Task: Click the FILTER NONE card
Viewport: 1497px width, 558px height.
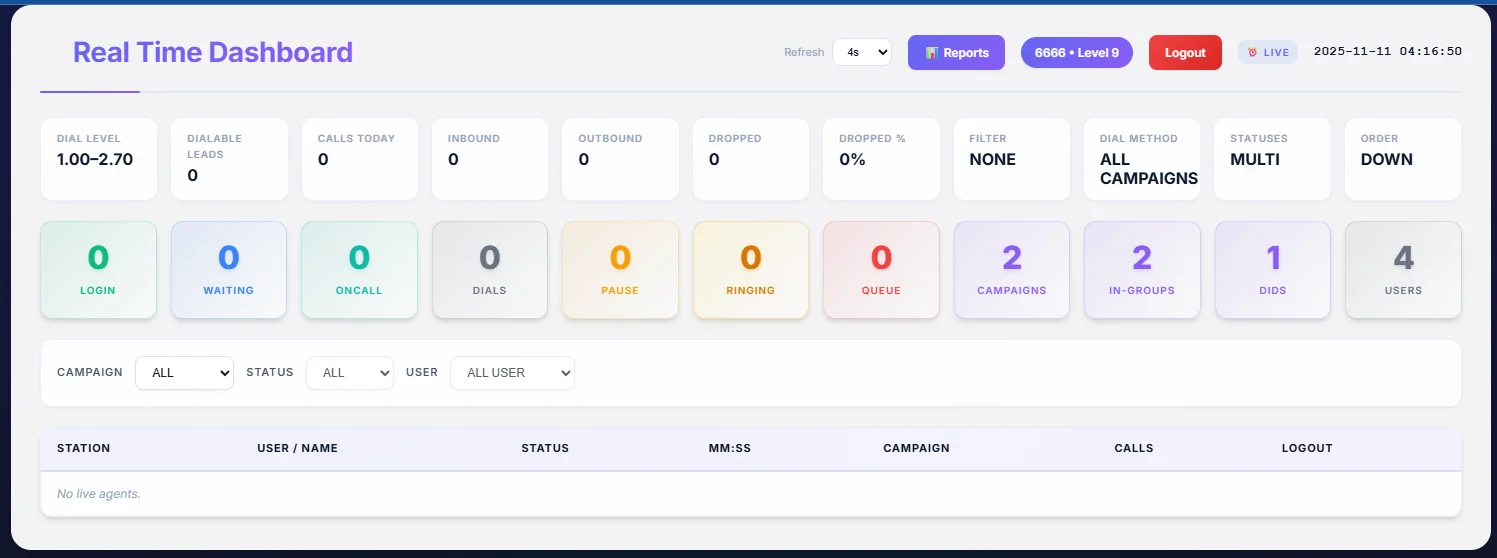Action: [1012, 159]
